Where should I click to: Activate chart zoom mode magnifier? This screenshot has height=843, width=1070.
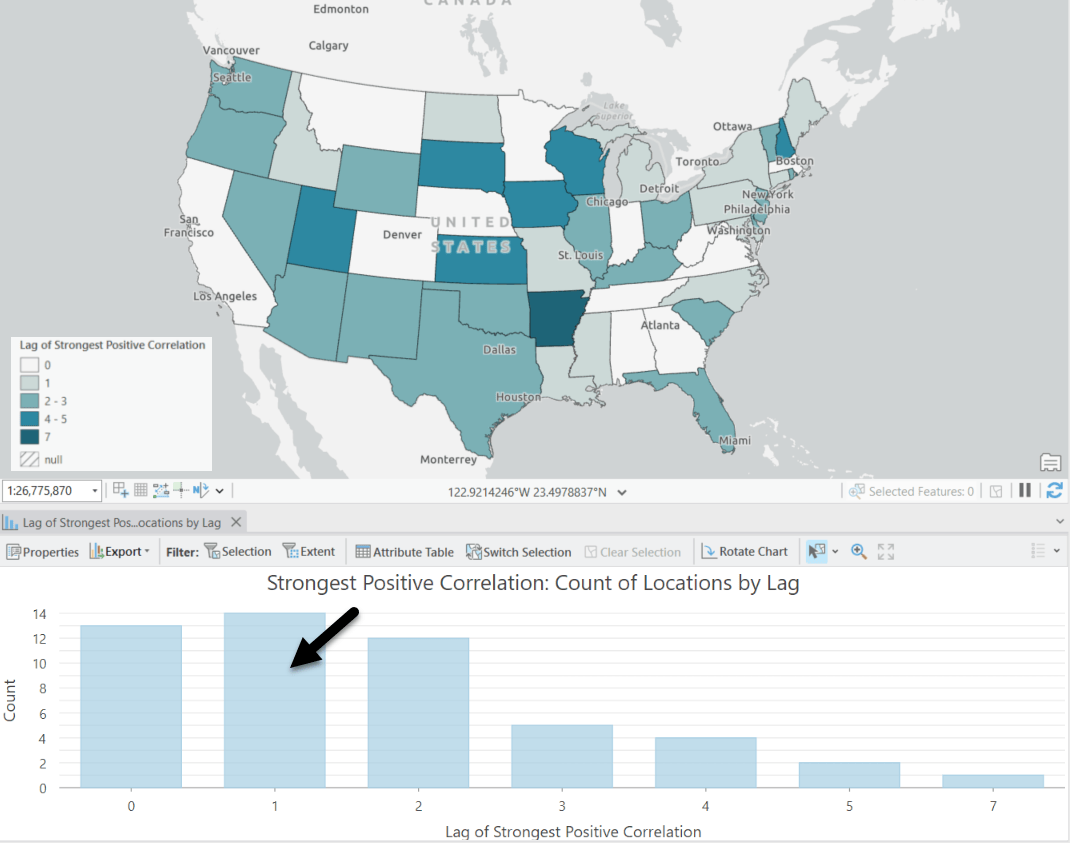(859, 552)
